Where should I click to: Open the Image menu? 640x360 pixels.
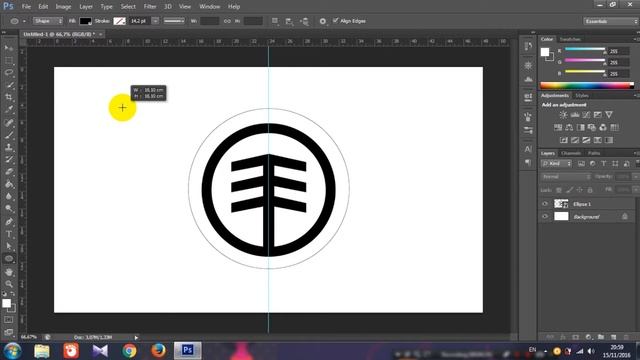(x=63, y=7)
